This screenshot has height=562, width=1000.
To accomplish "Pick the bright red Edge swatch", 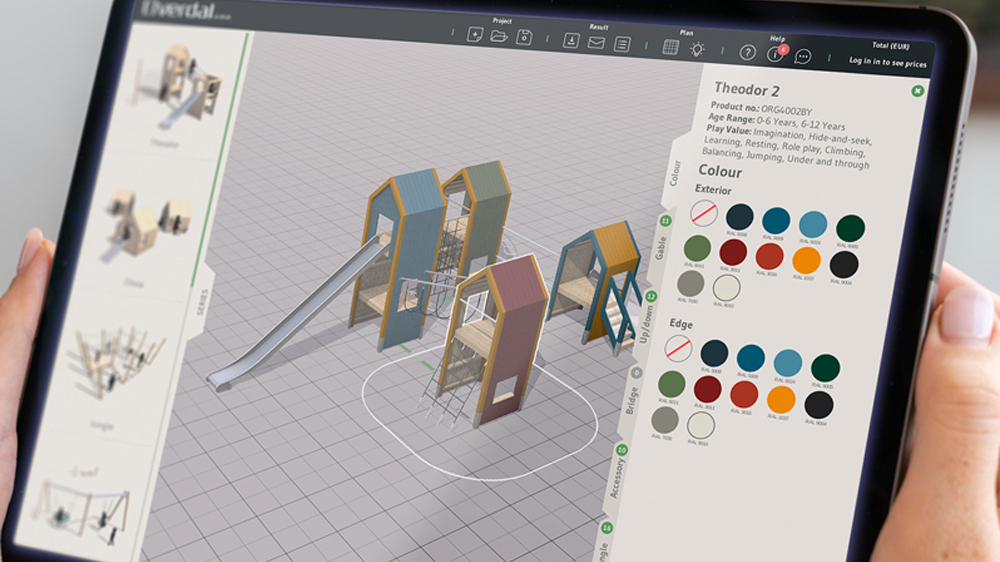I will [x=744, y=394].
